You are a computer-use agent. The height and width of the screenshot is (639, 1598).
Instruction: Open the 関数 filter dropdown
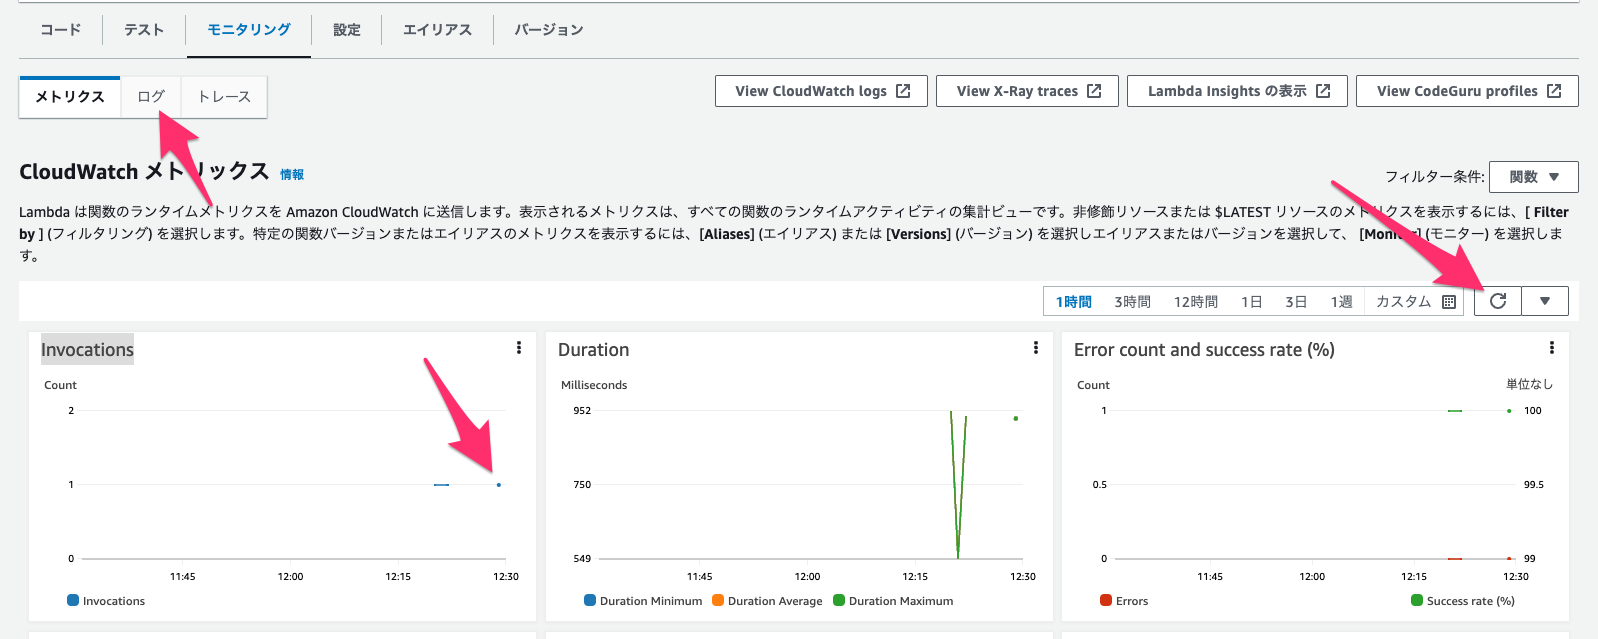(1534, 177)
